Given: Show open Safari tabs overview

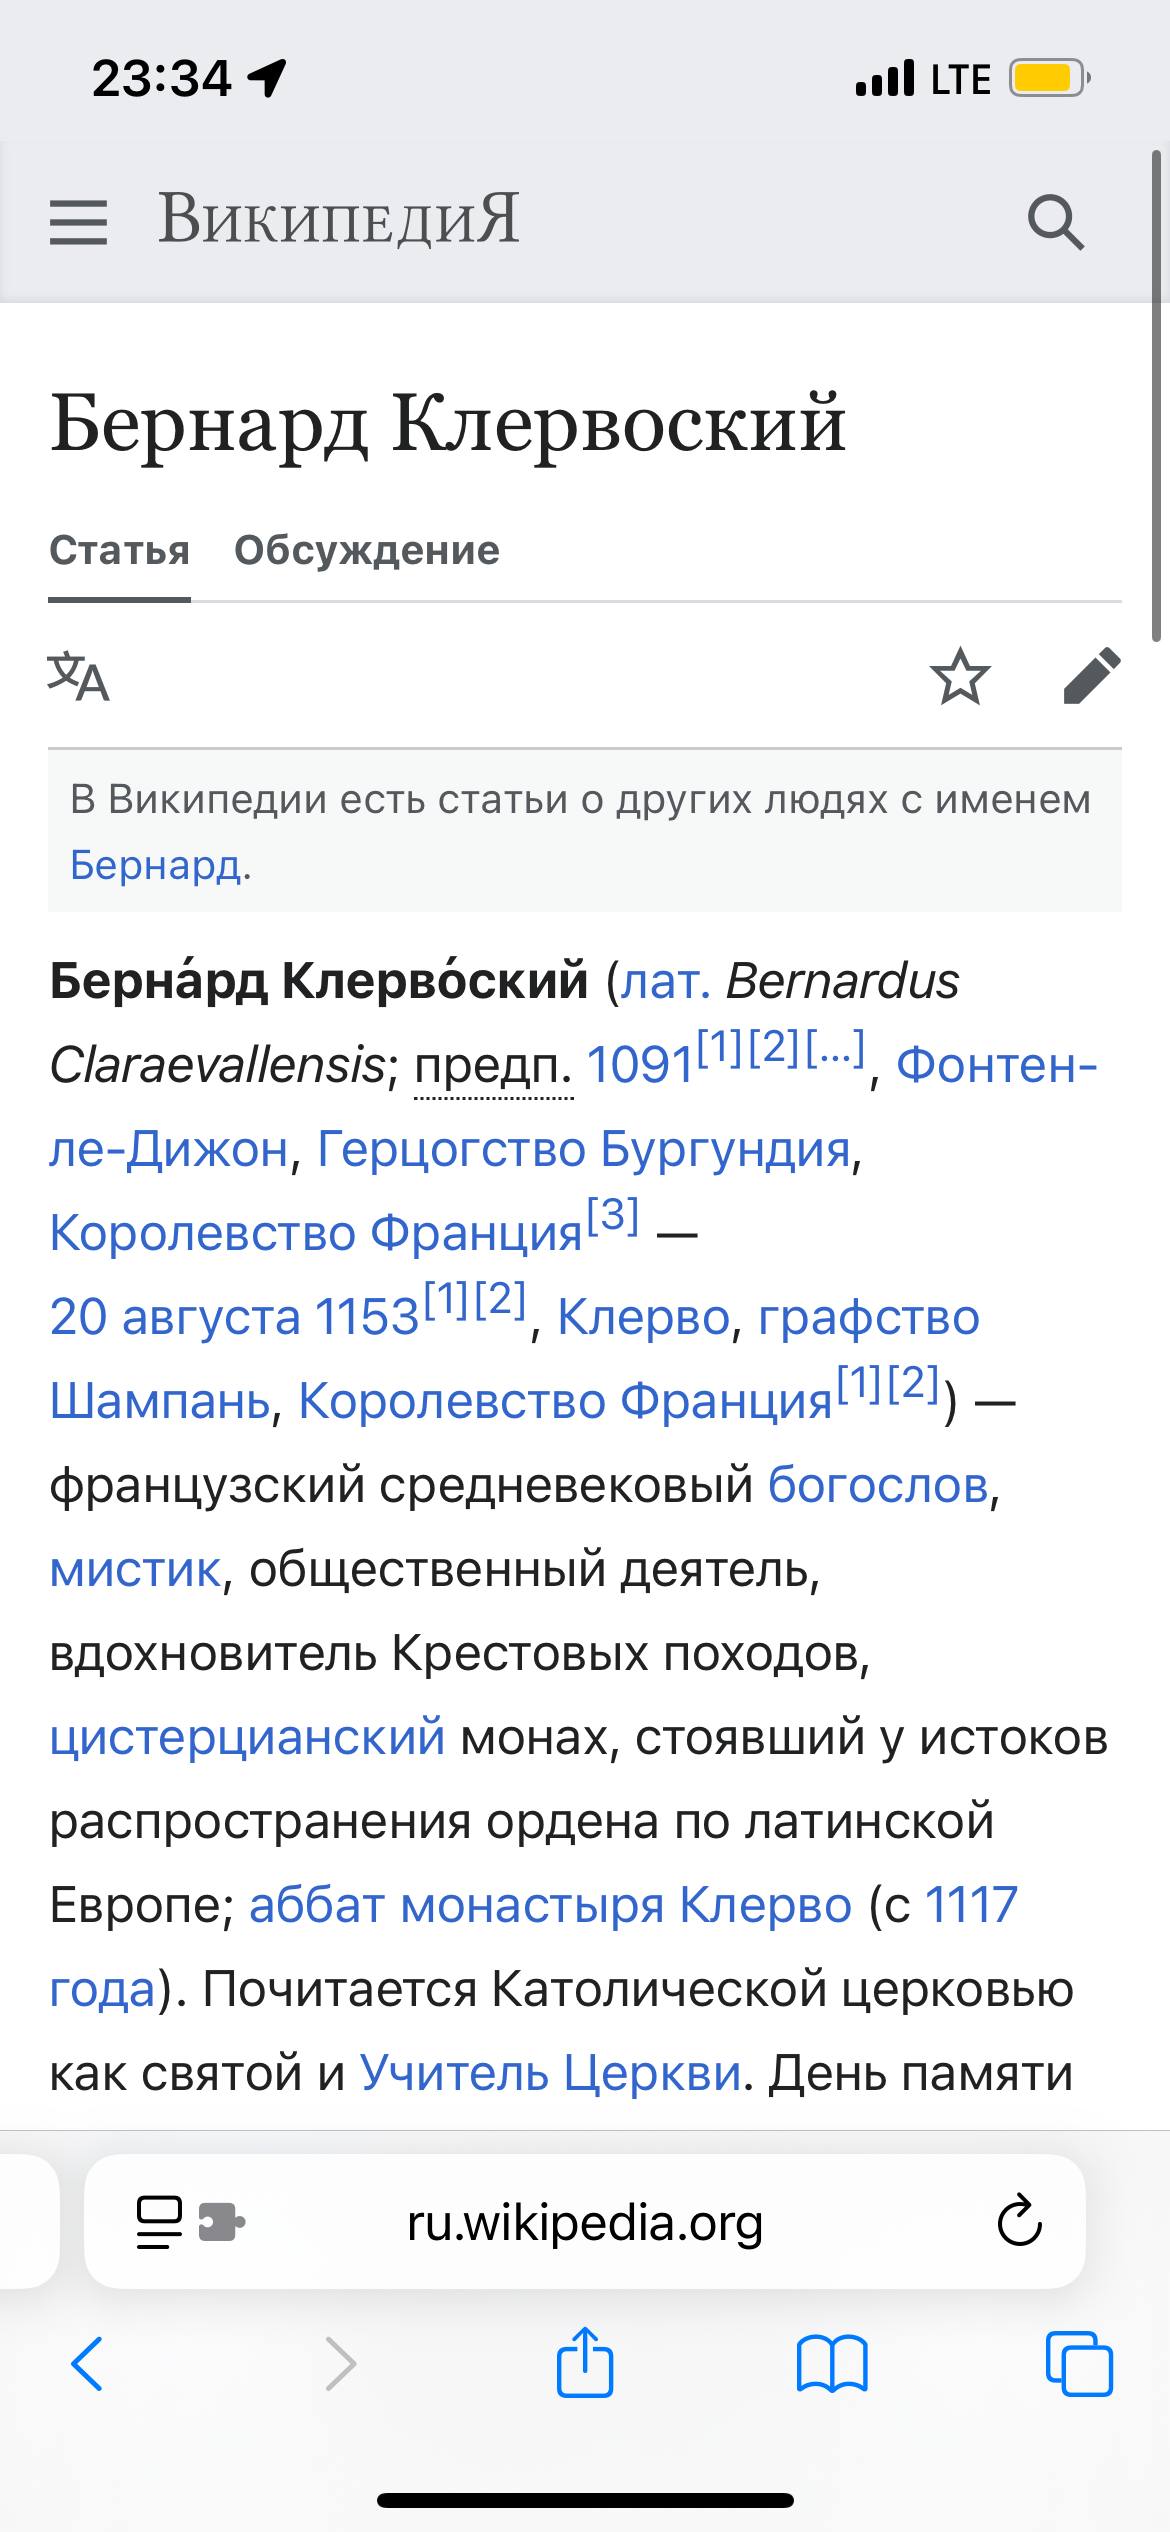Looking at the screenshot, I should pyautogui.click(x=1079, y=2364).
